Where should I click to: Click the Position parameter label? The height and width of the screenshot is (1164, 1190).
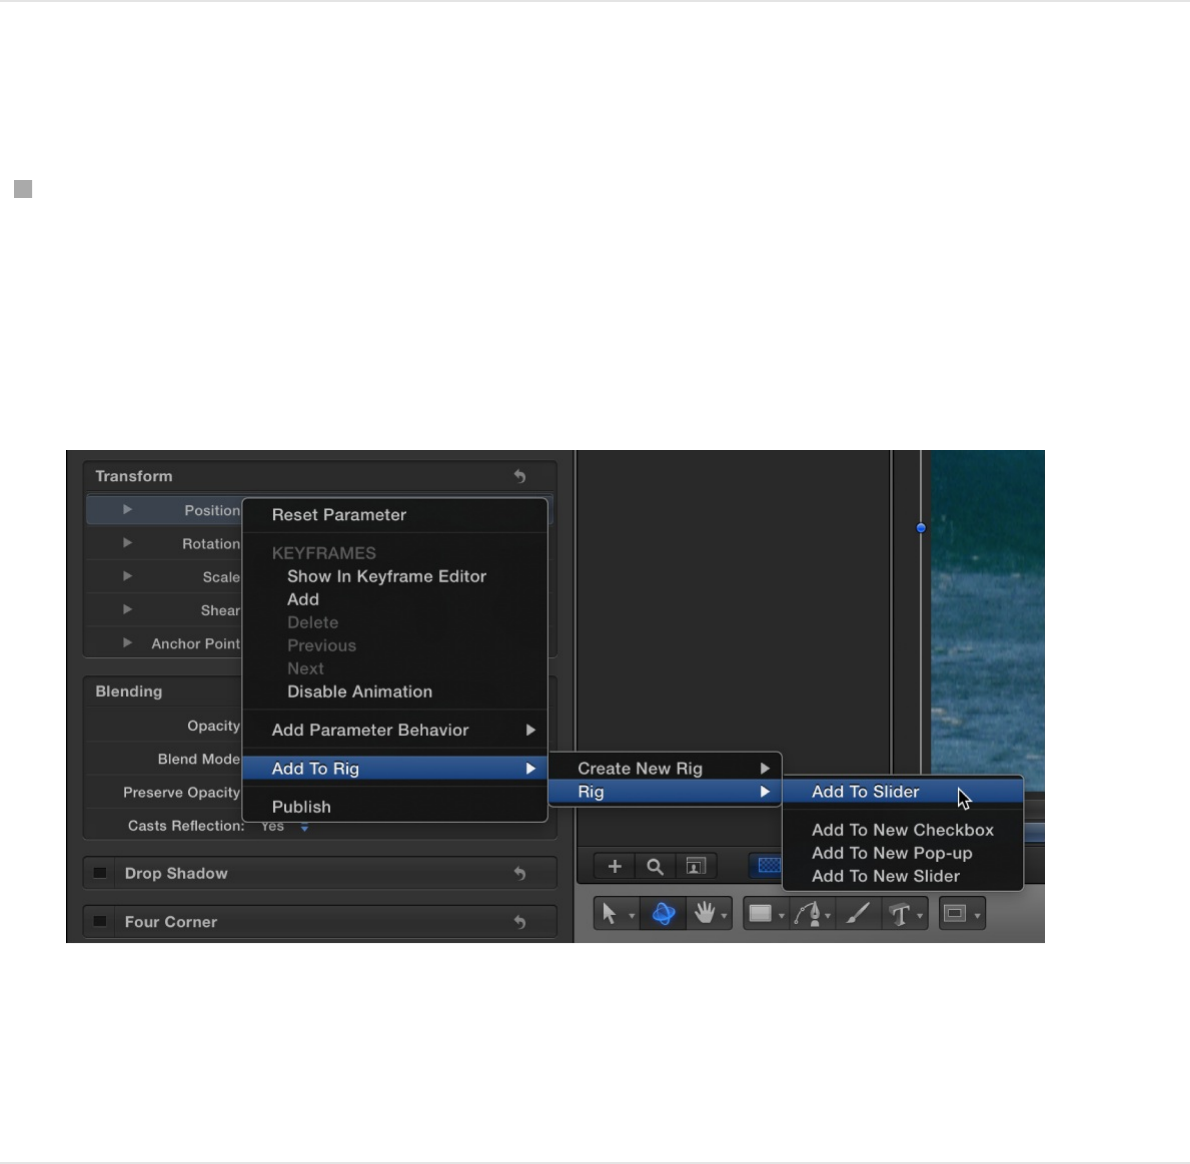212,511
